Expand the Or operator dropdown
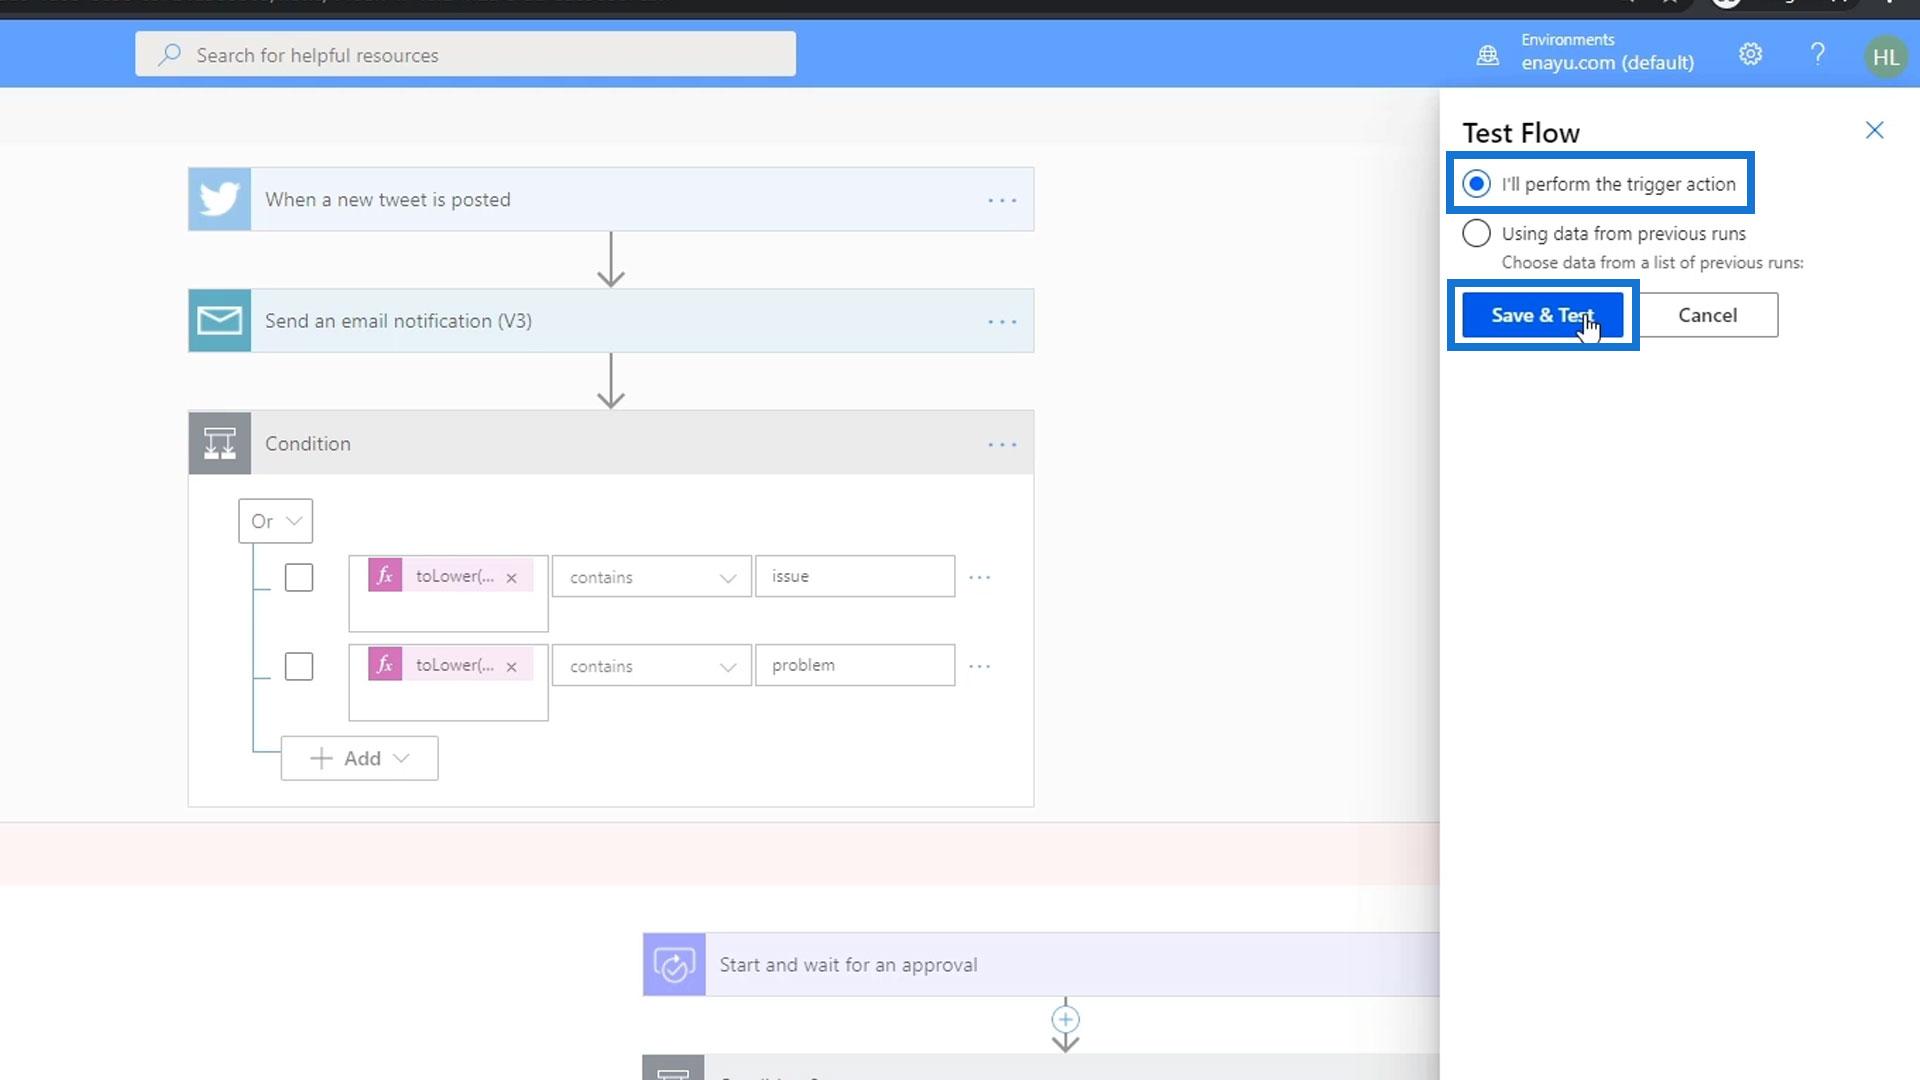 point(276,521)
